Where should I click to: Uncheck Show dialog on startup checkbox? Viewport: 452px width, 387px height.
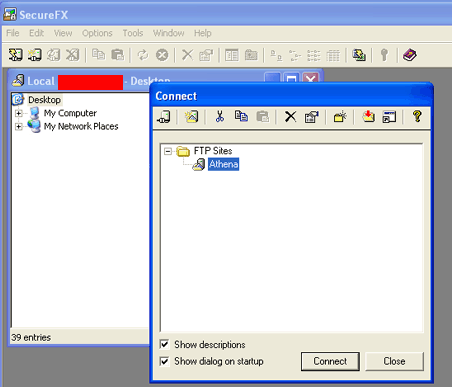(164, 361)
